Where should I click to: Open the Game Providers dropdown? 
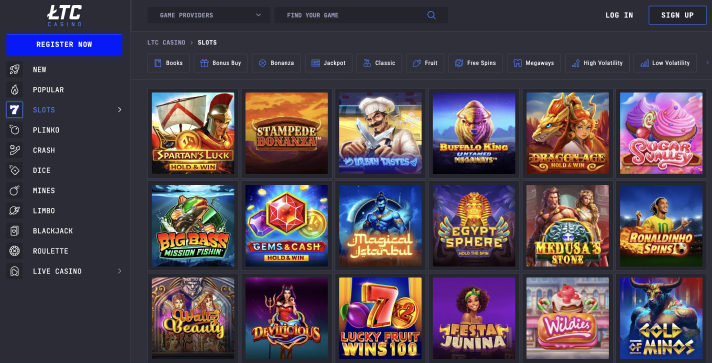click(x=208, y=15)
